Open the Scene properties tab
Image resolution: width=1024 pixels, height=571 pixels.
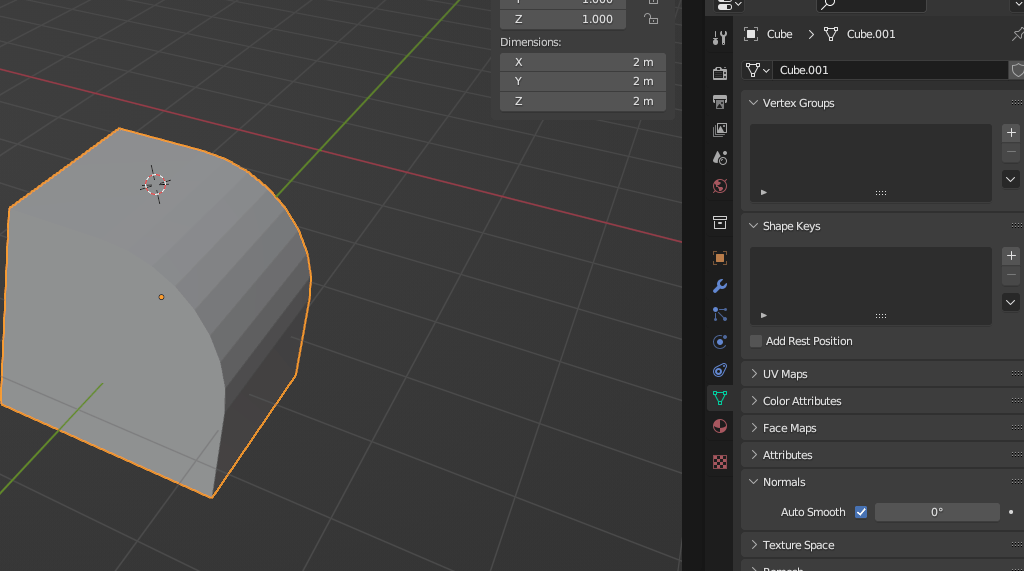(x=720, y=157)
